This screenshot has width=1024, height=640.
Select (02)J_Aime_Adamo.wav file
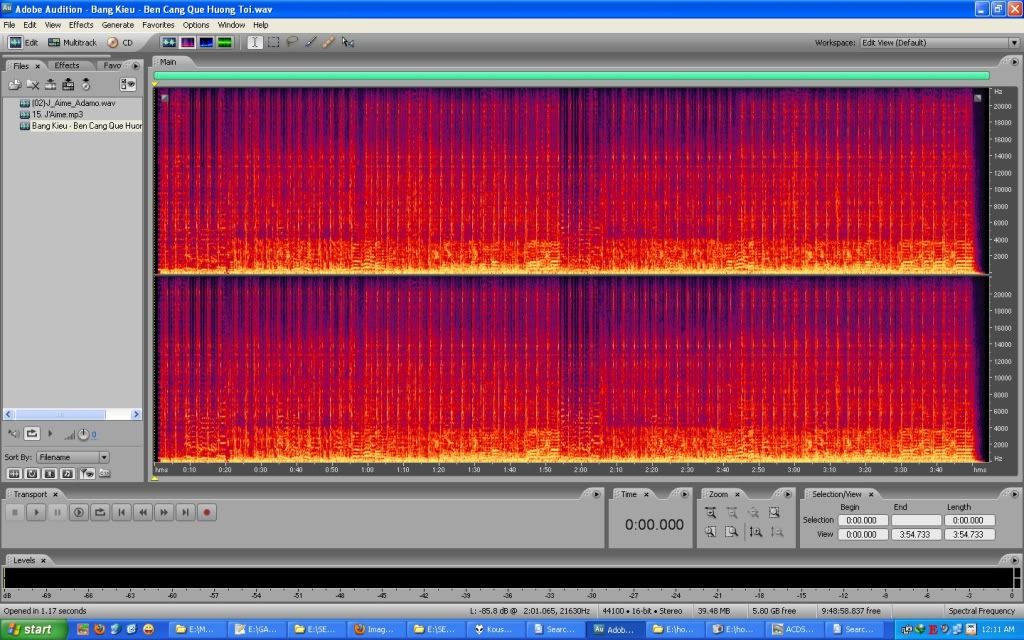[x=74, y=103]
